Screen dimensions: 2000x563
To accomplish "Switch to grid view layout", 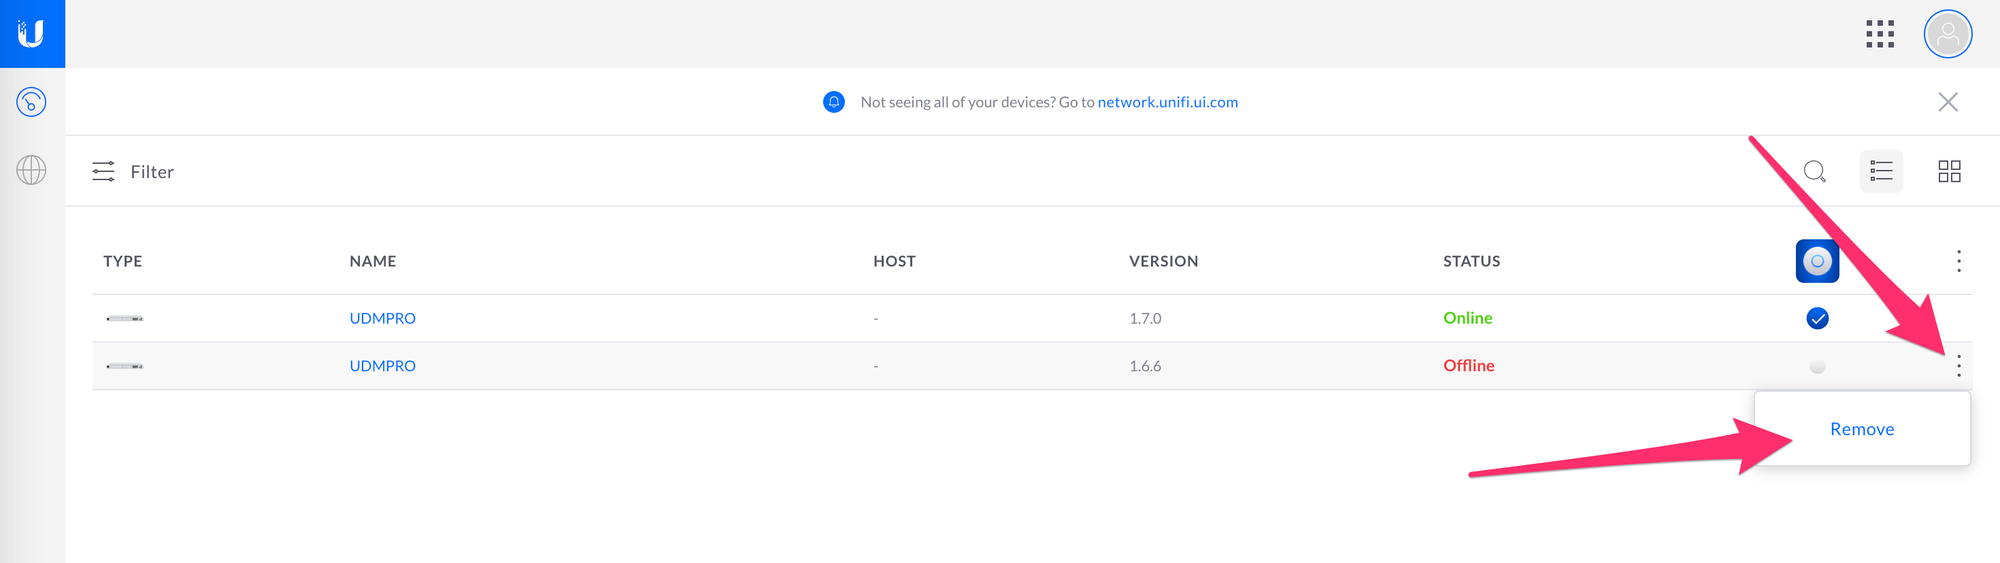I will tap(1949, 171).
